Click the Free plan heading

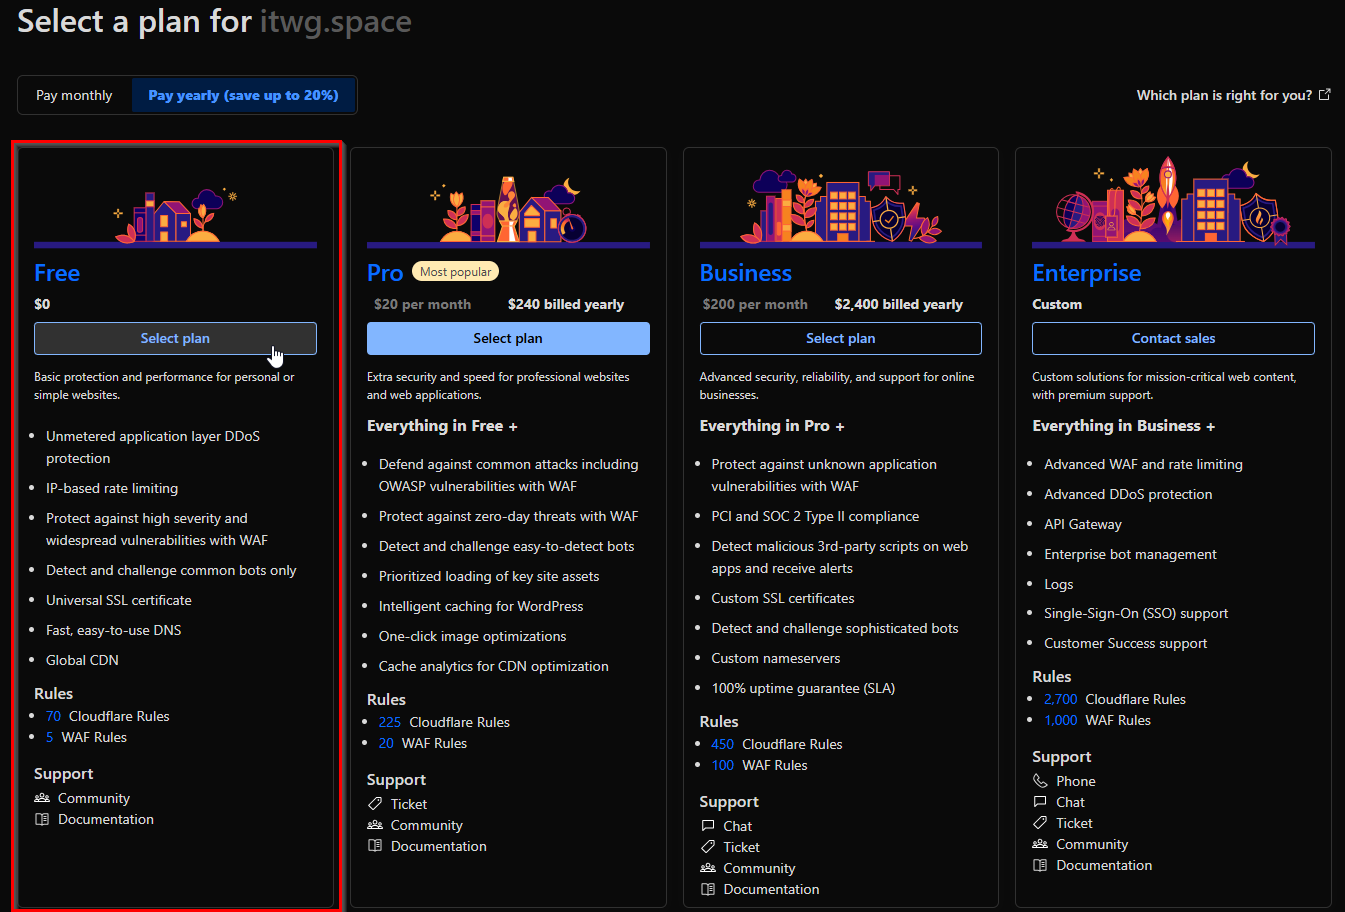(x=57, y=273)
